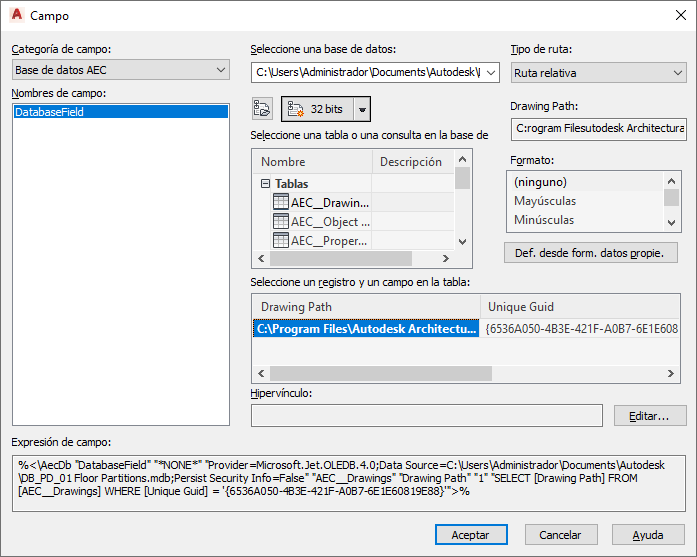Click the record table horizontal scrollbar thumb
The width and height of the screenshot is (697, 557).
click(381, 373)
